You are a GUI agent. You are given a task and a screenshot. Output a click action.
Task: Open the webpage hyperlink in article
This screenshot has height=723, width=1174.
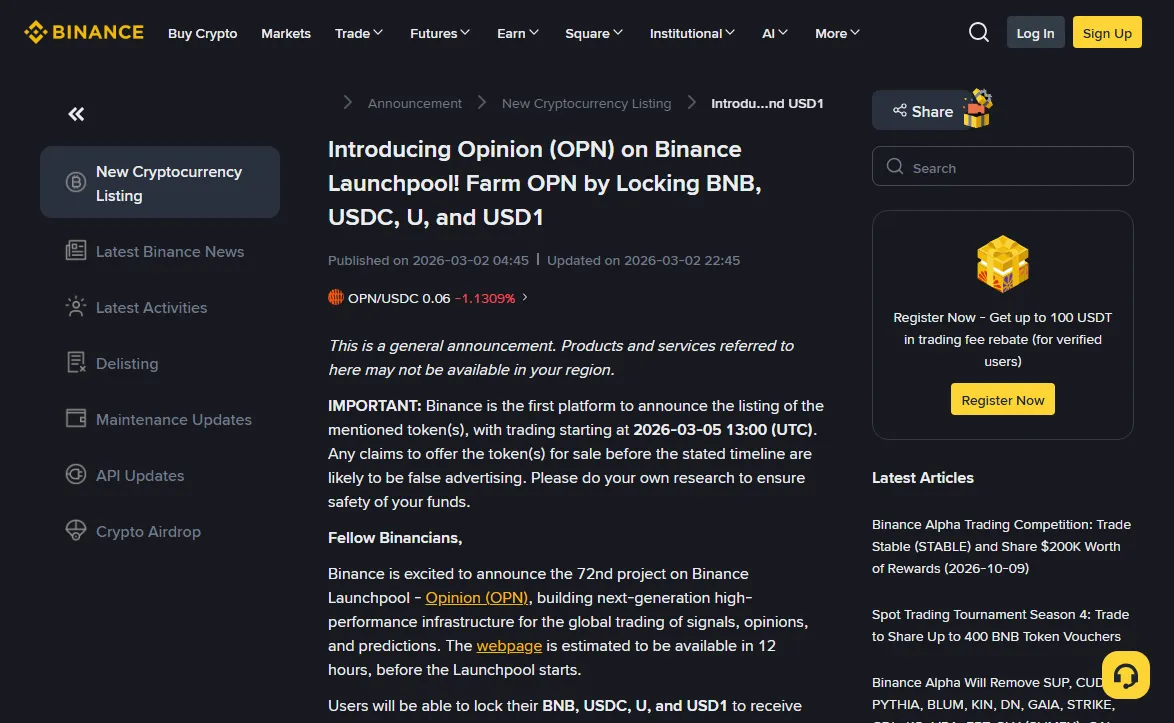click(509, 645)
